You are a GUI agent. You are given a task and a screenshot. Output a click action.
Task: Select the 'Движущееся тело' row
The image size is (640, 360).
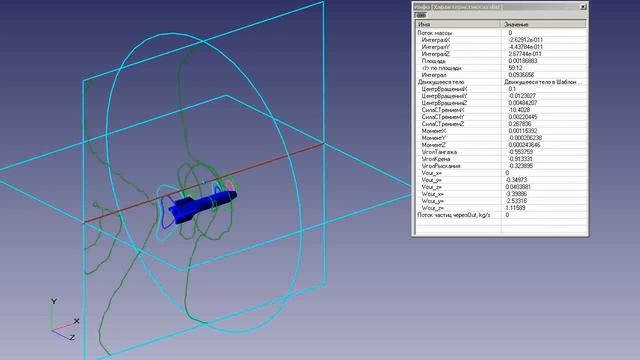tap(501, 82)
